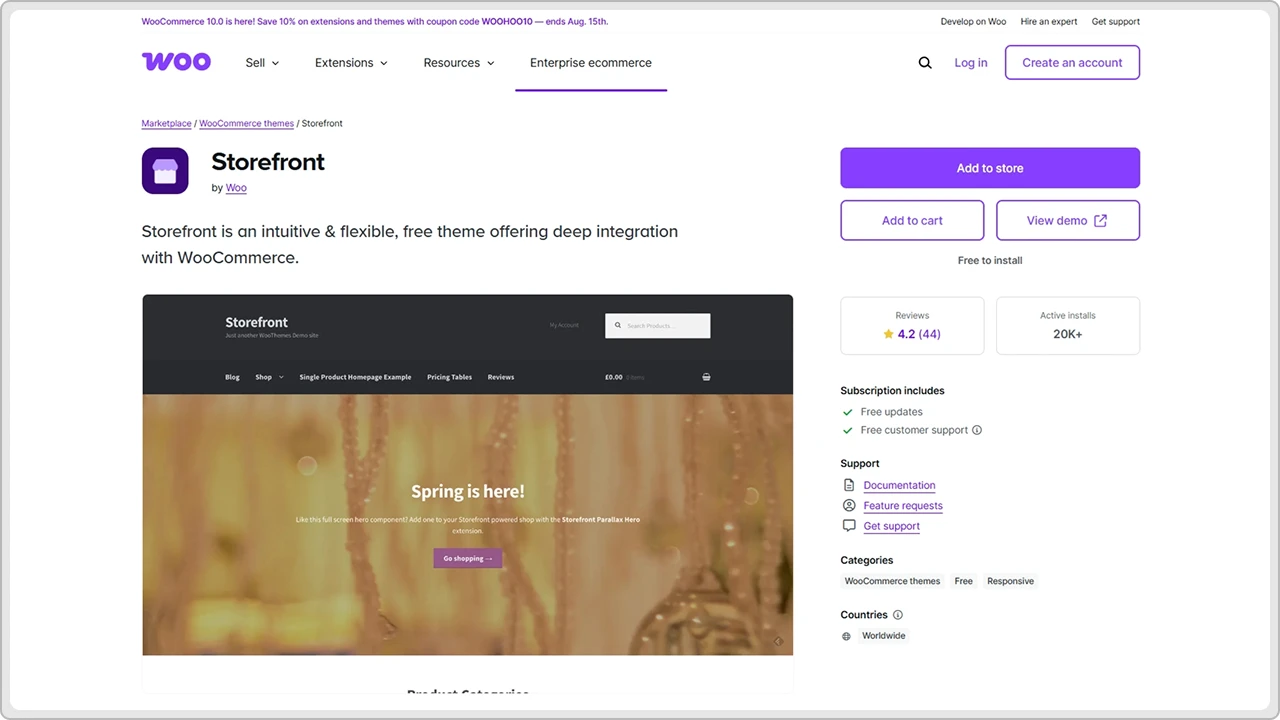Screen dimensions: 1280x720
Task: Click info icon beside Free customer support
Action: (977, 430)
